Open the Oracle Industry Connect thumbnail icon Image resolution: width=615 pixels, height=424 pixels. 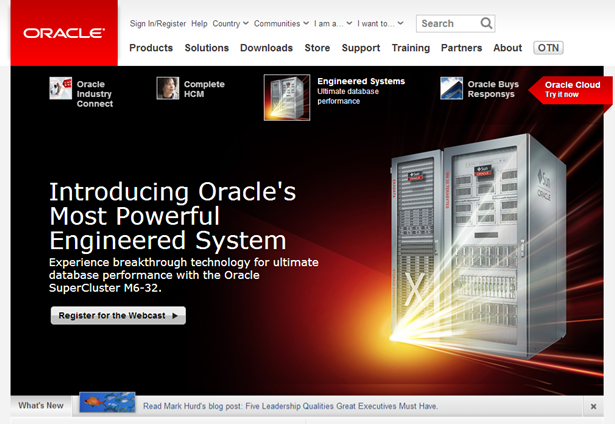61,88
